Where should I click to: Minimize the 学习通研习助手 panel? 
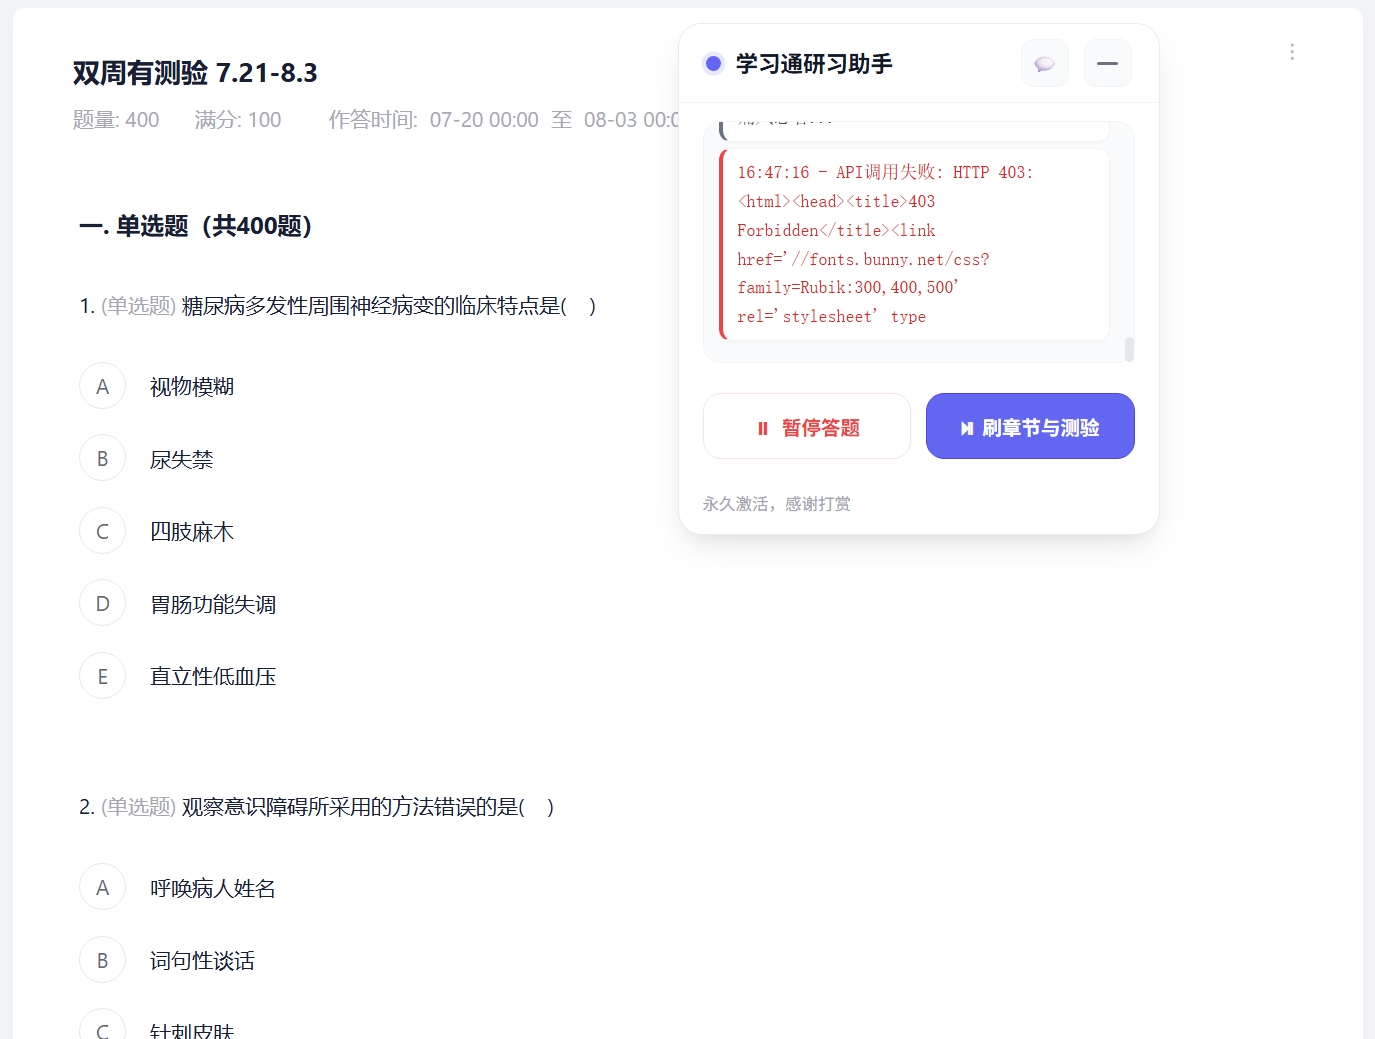1107,64
